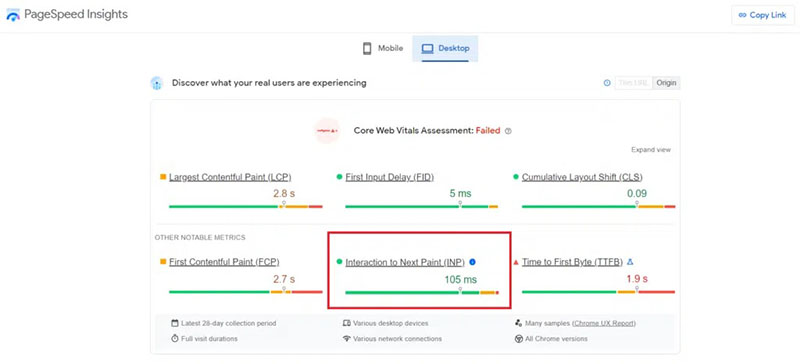This screenshot has height=364, width=800.
Task: Click the real users experience icon
Action: click(157, 83)
